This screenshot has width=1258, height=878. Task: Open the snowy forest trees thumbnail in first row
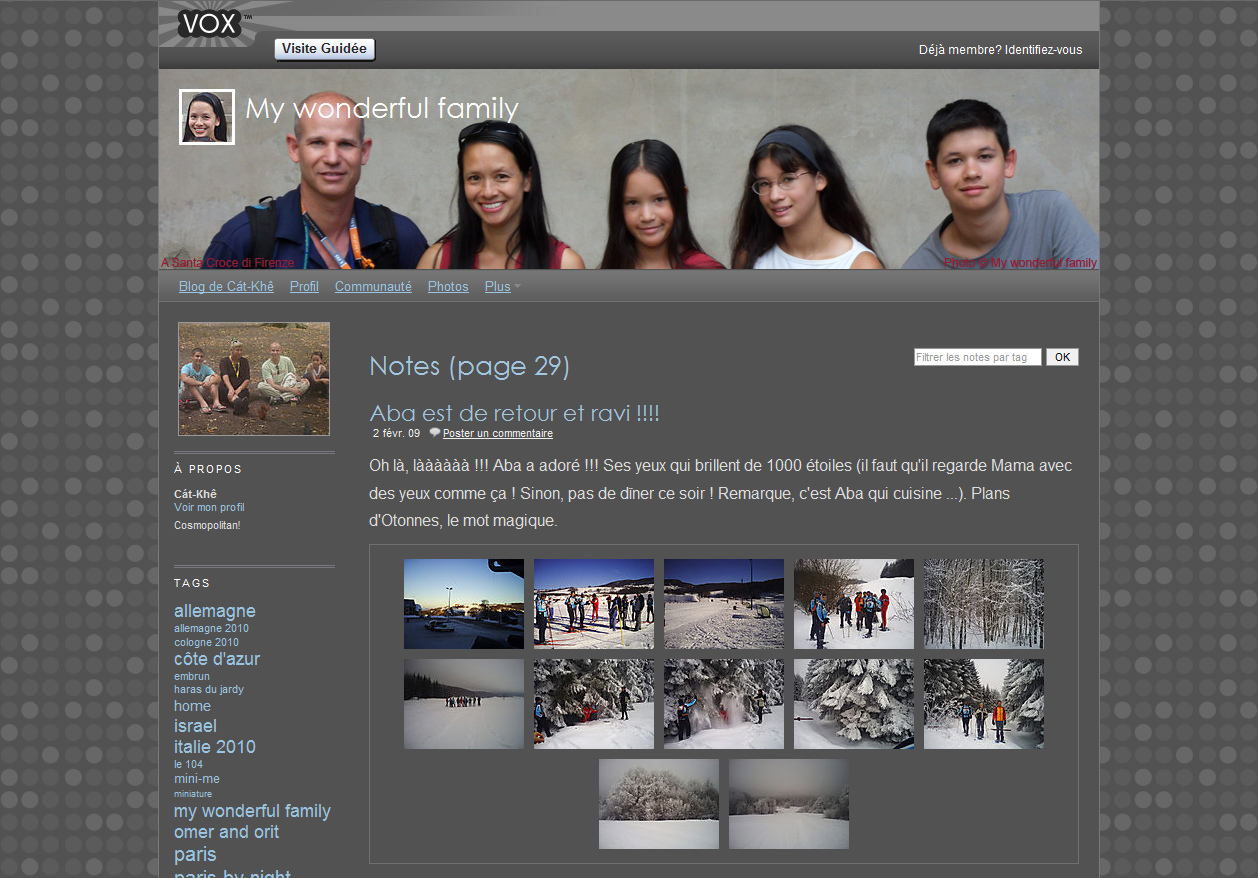984,604
